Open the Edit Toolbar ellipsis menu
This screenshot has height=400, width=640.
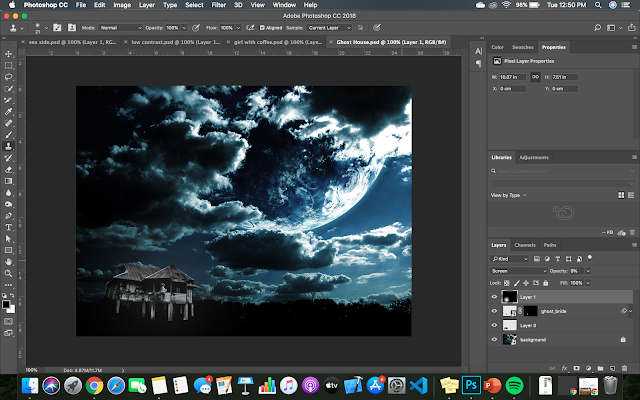pyautogui.click(x=8, y=285)
